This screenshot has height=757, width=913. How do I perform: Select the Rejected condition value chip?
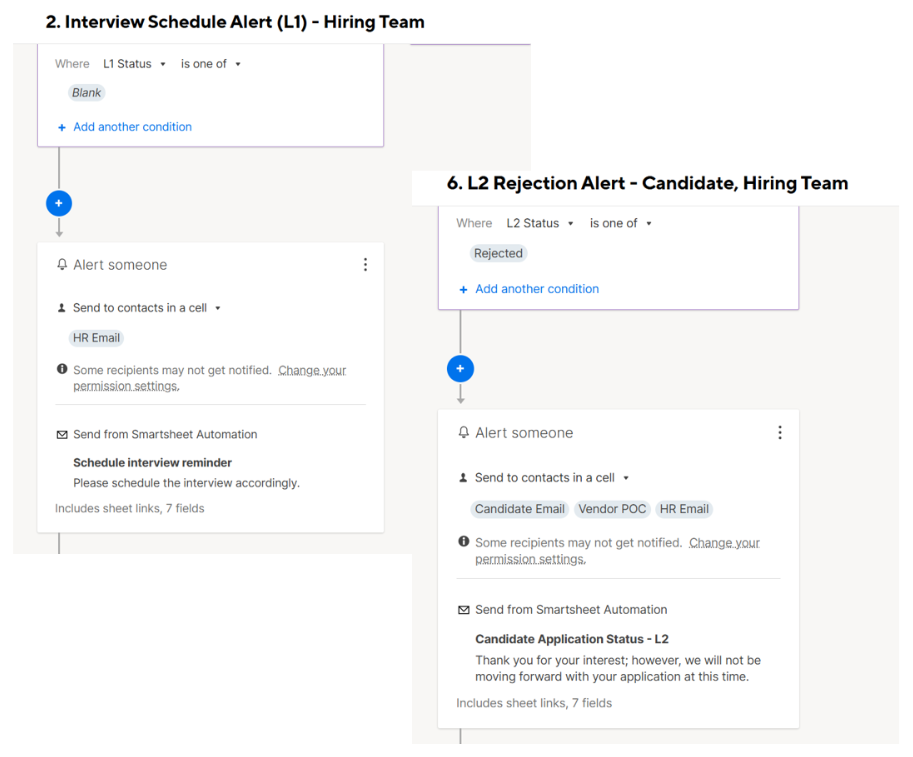(x=498, y=254)
